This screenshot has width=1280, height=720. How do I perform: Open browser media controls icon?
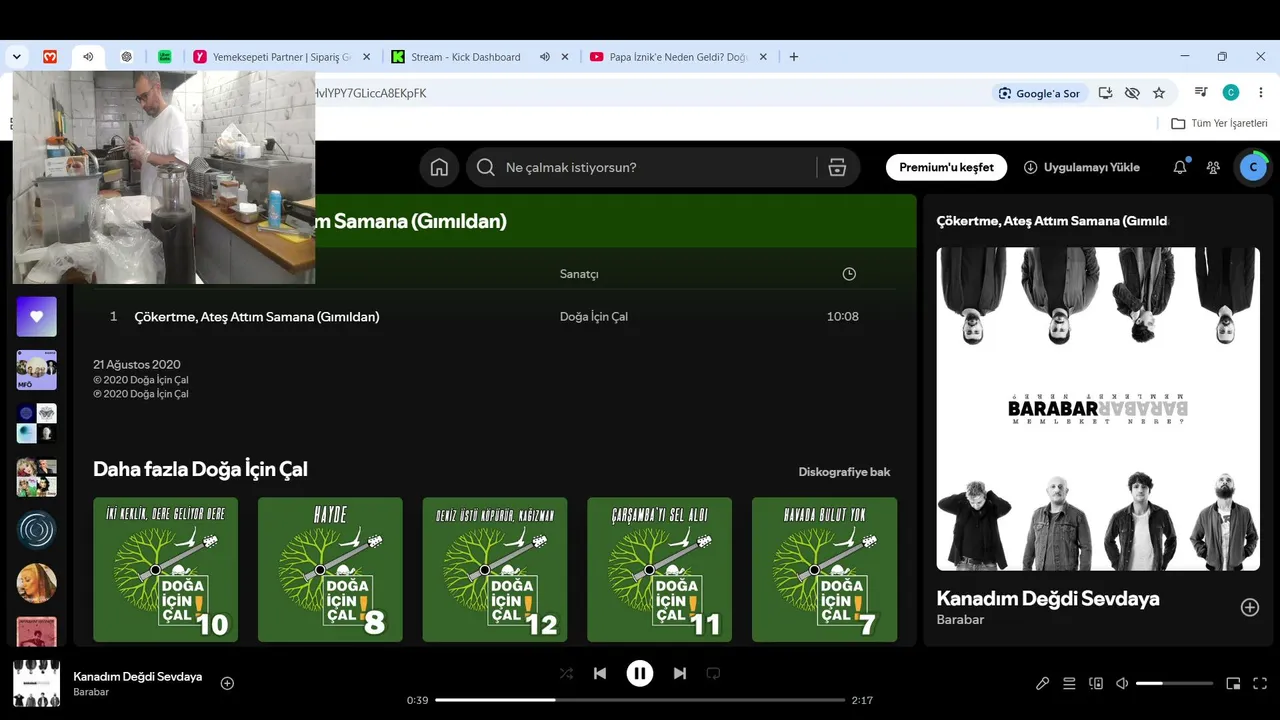click(x=1201, y=92)
